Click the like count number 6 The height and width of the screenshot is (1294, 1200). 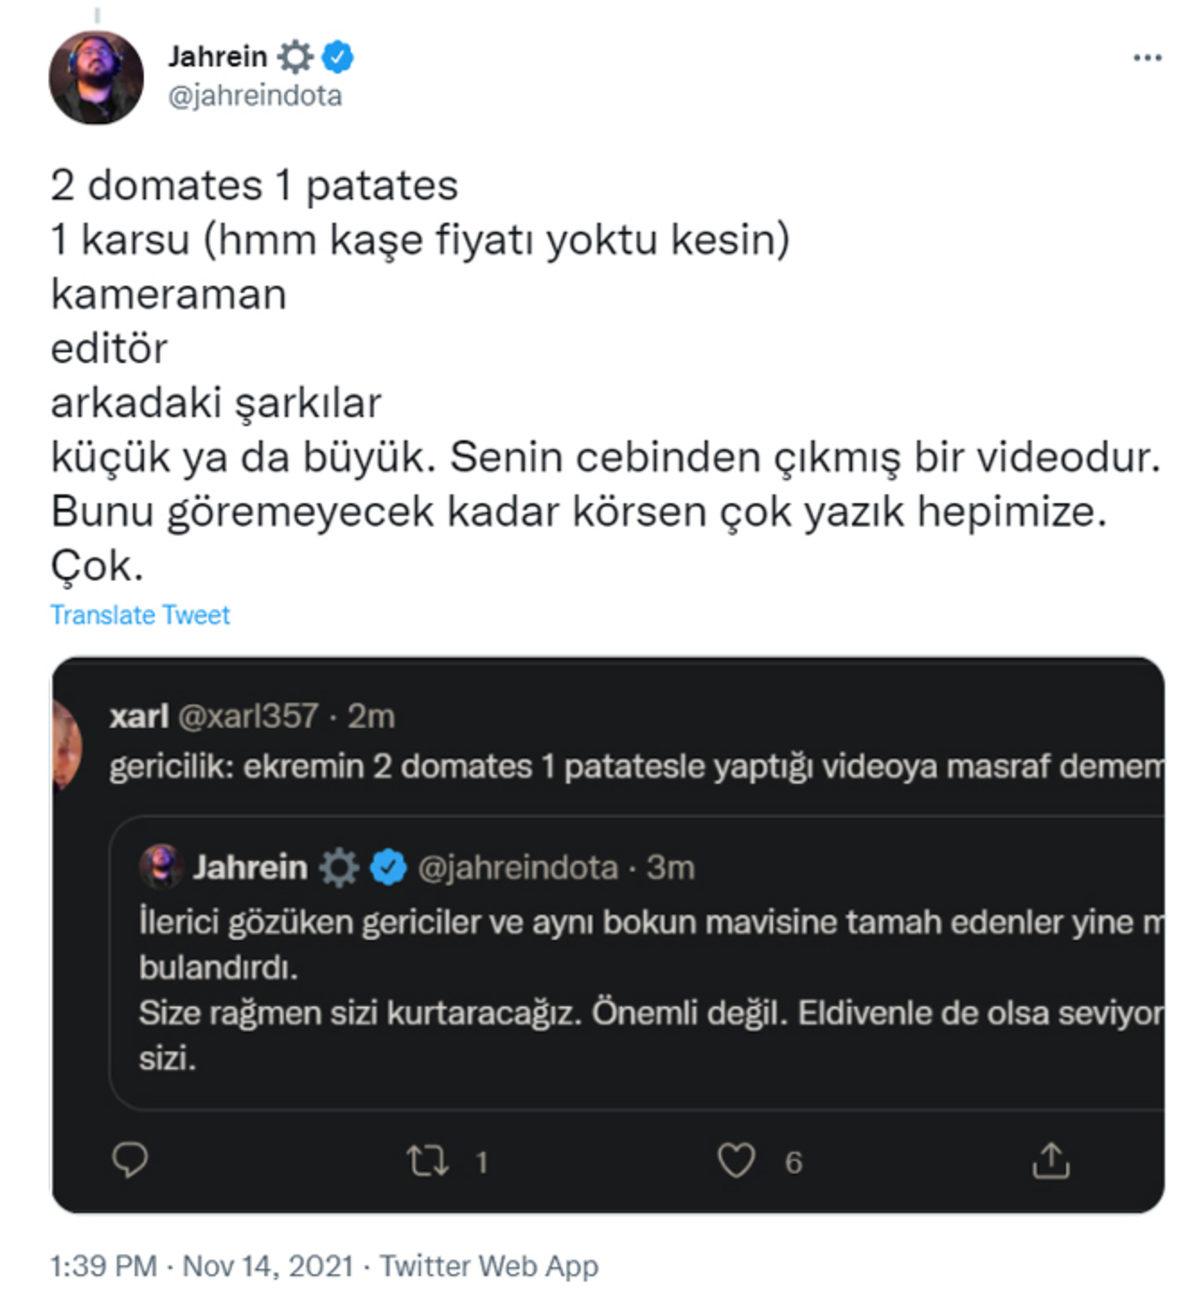coord(793,1162)
